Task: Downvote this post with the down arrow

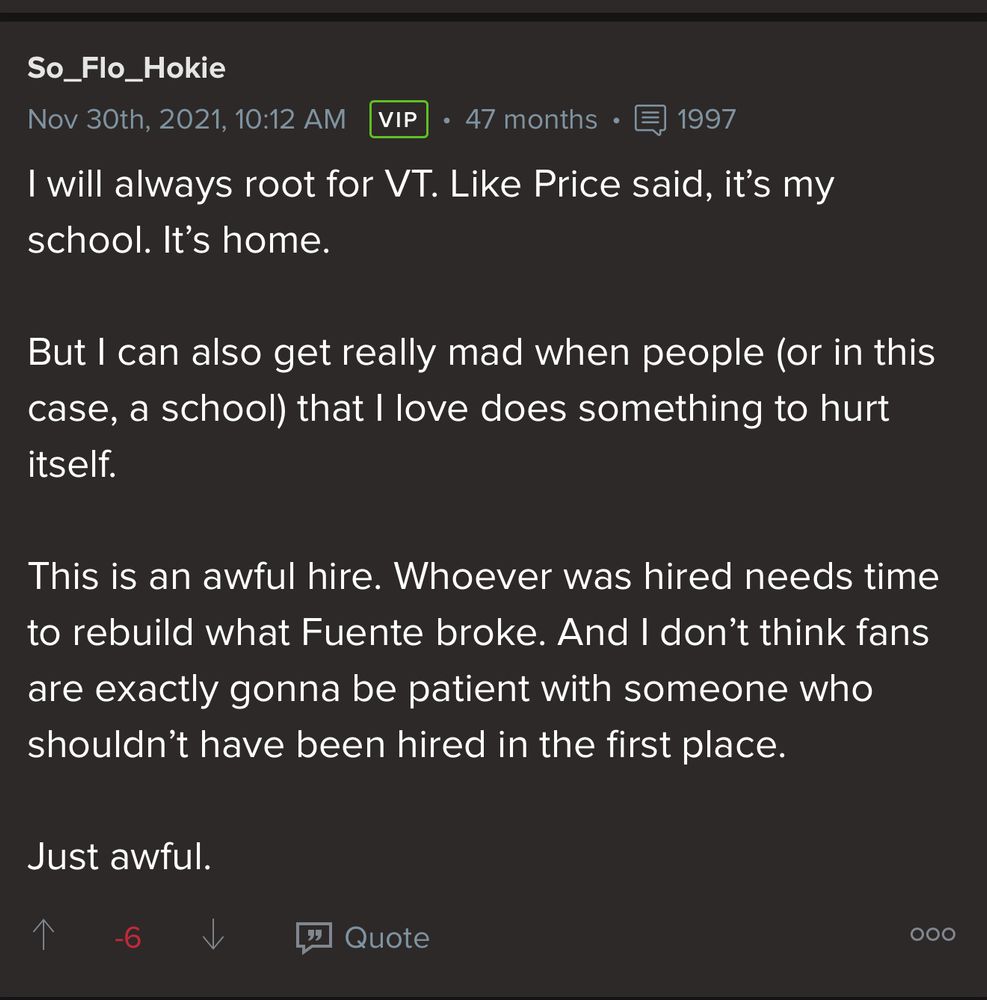Action: [213, 936]
